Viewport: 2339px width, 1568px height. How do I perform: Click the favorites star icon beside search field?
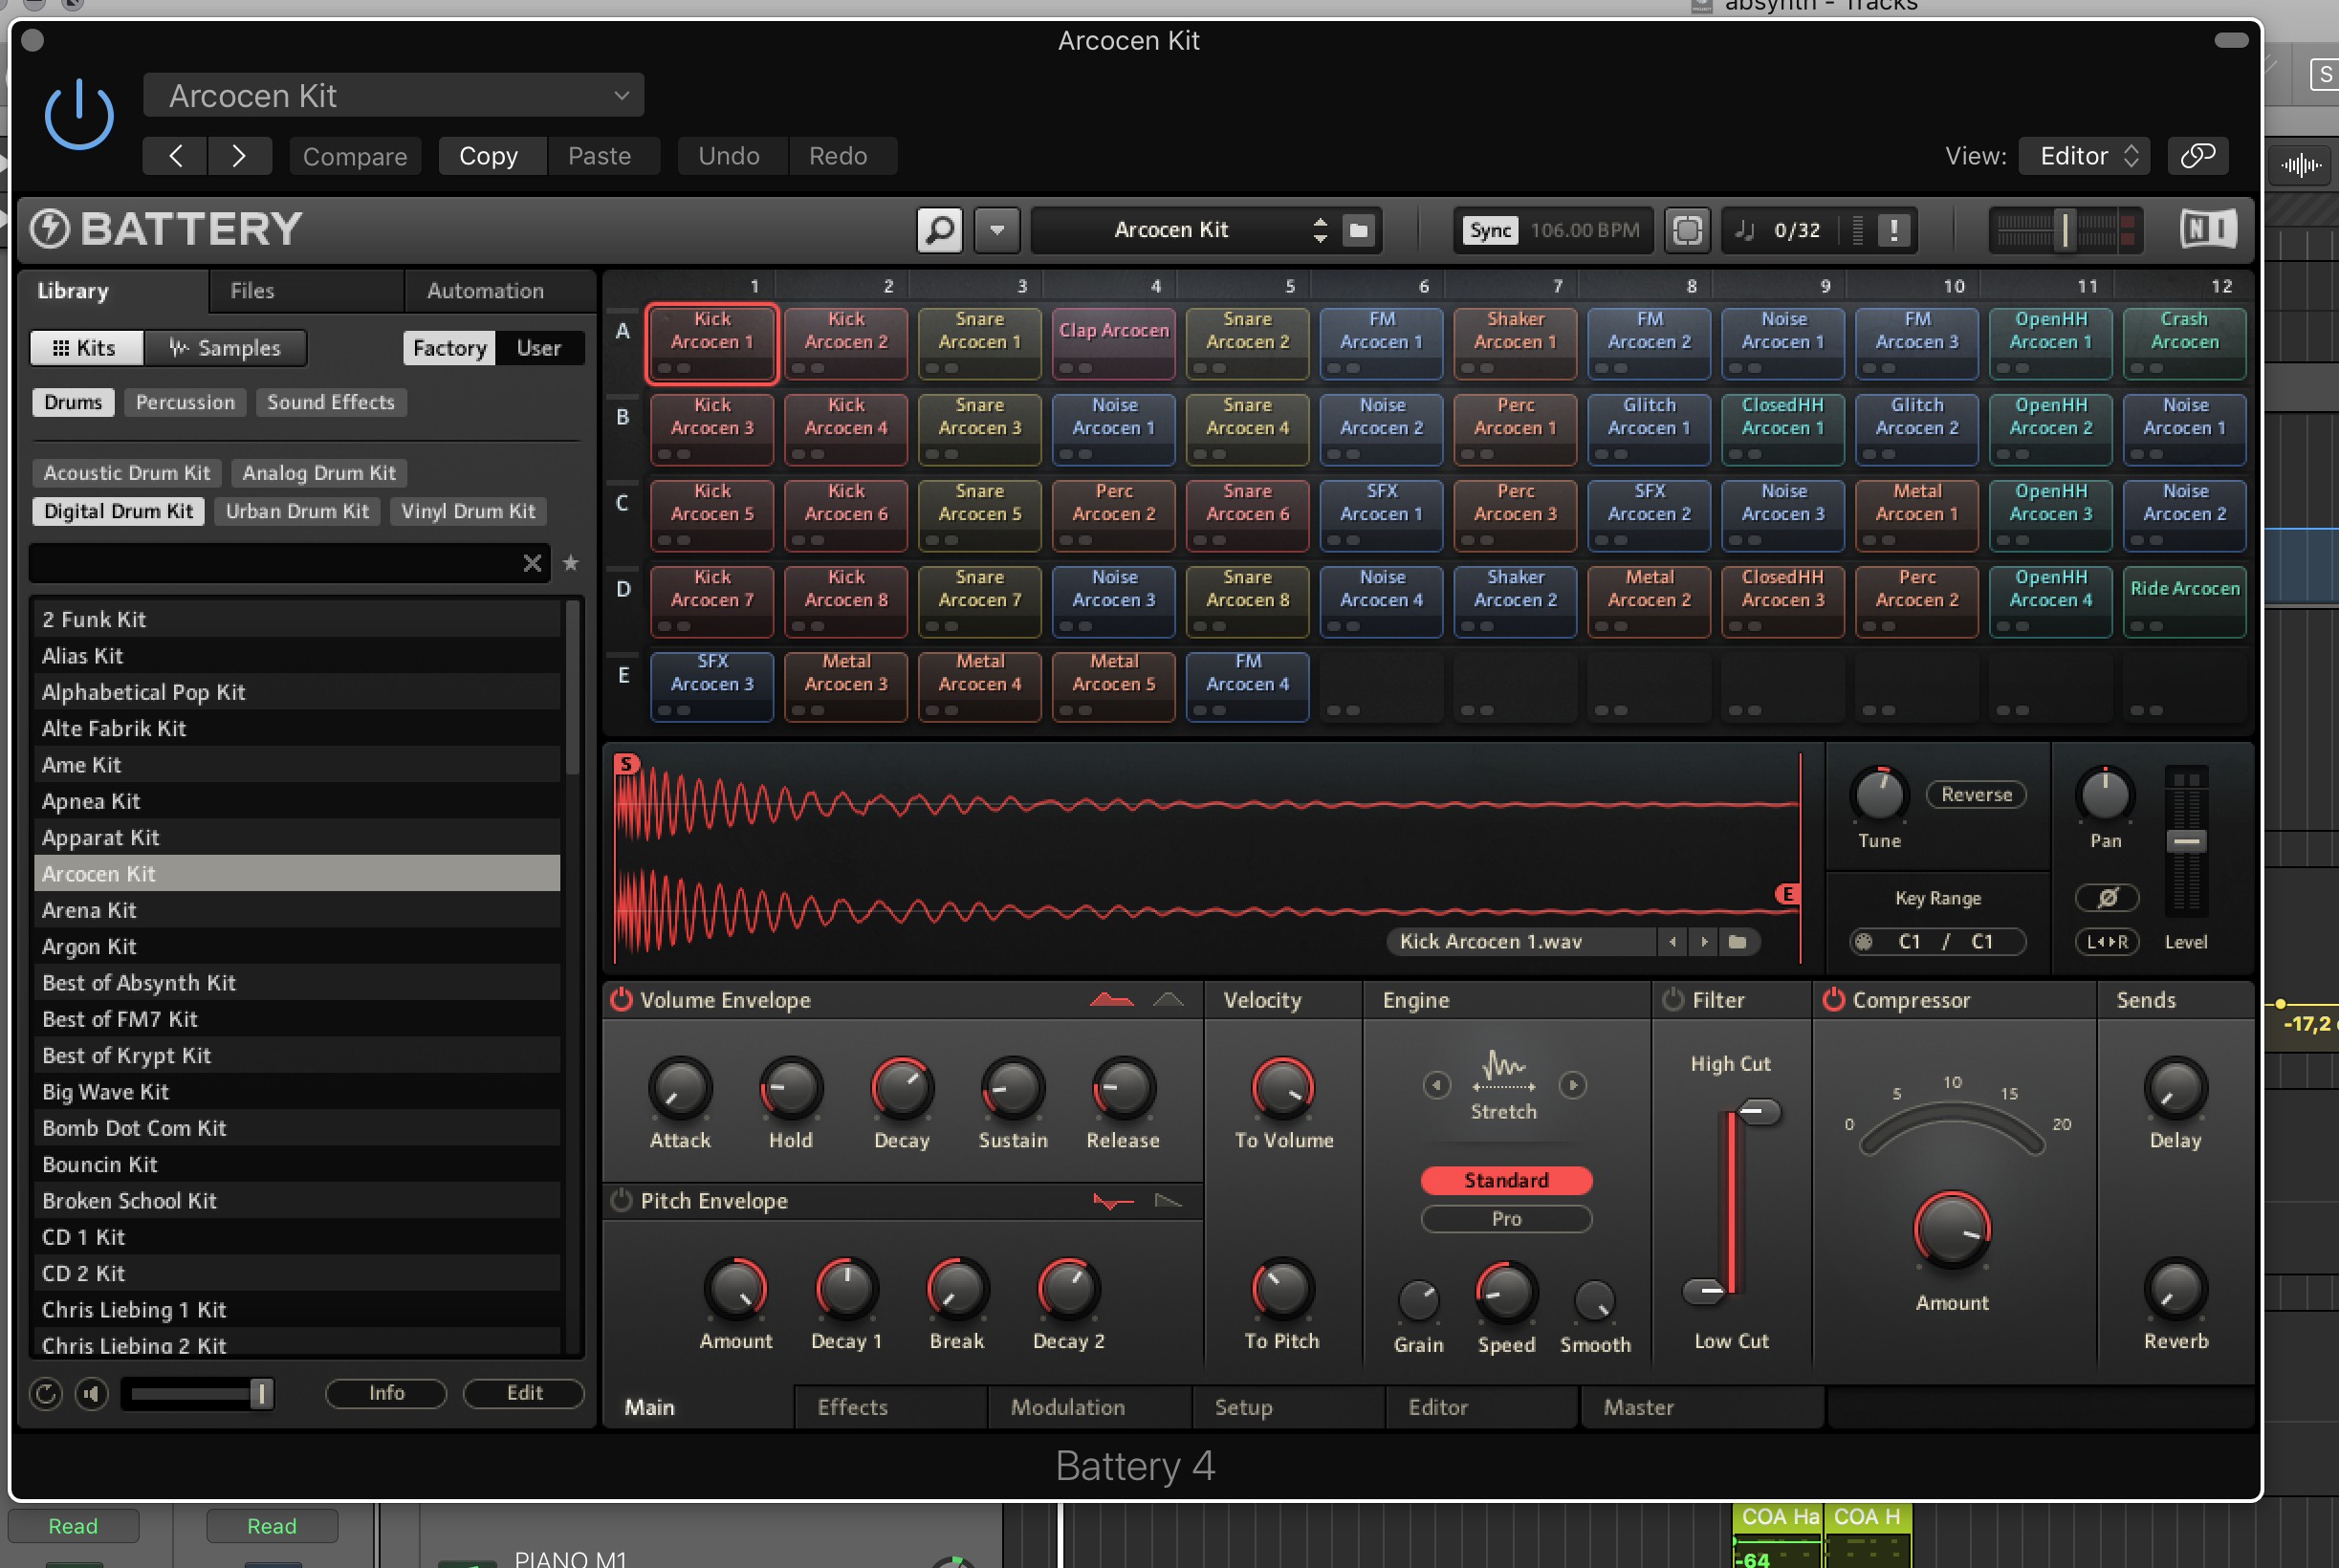pos(571,563)
